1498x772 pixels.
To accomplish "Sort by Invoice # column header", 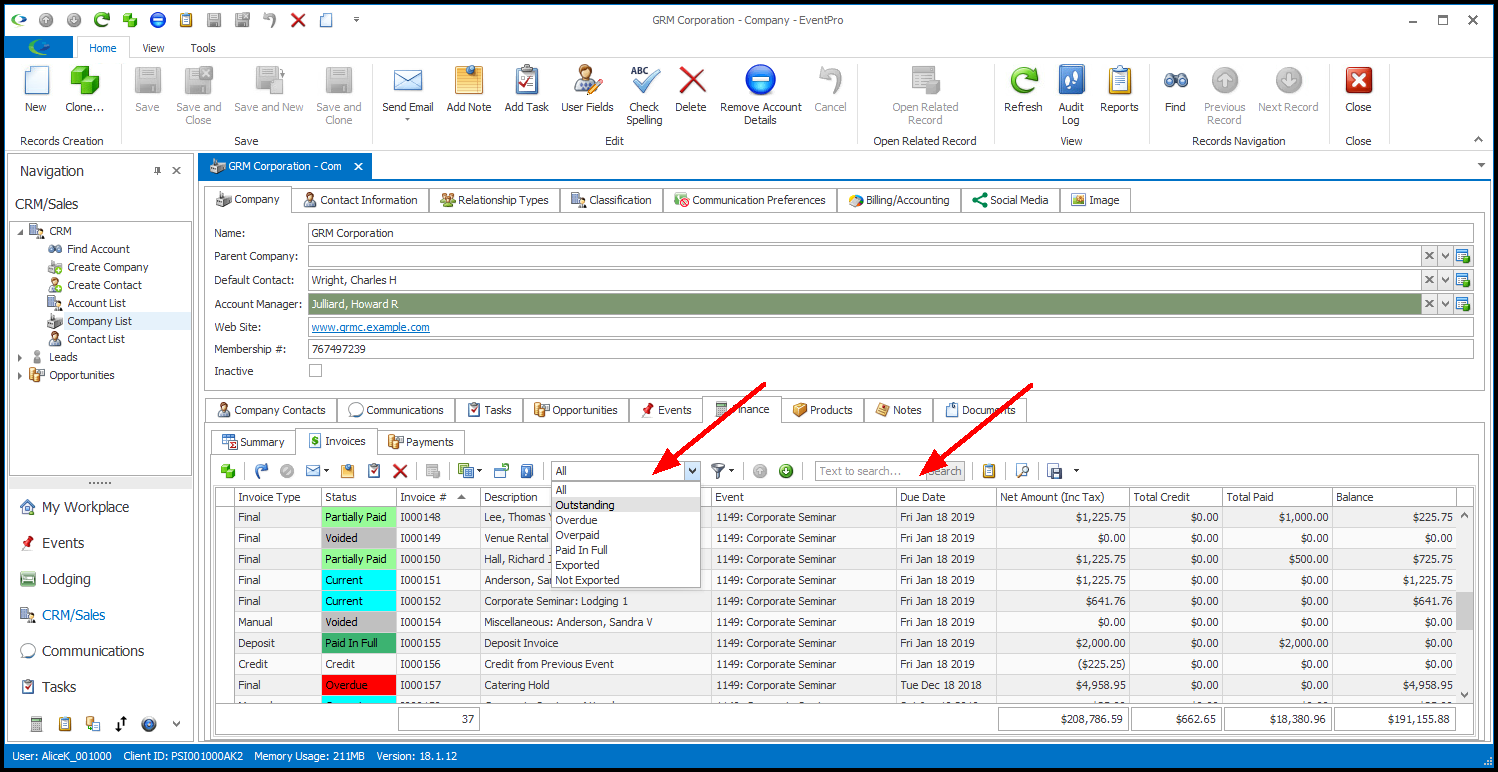I will pos(437,497).
